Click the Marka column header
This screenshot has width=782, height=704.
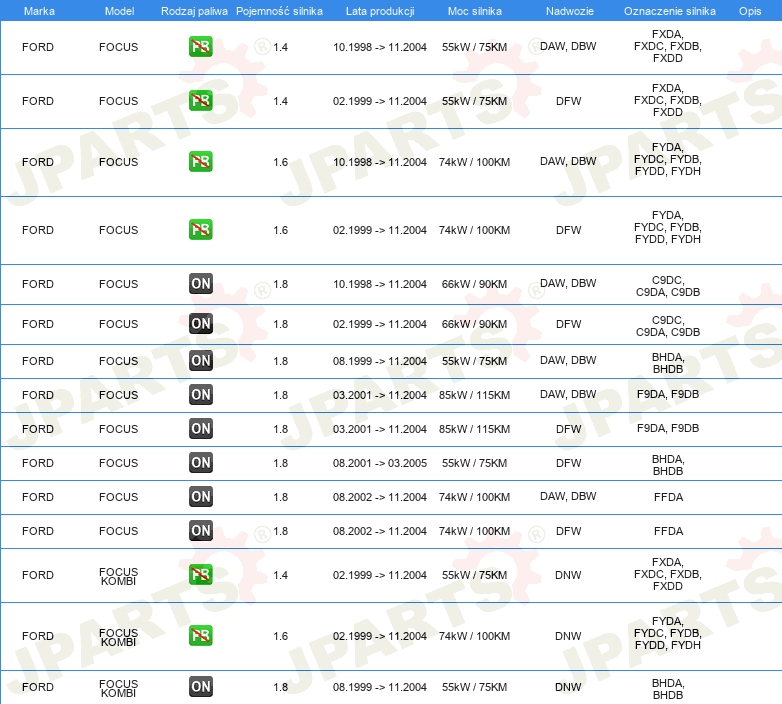tap(38, 10)
